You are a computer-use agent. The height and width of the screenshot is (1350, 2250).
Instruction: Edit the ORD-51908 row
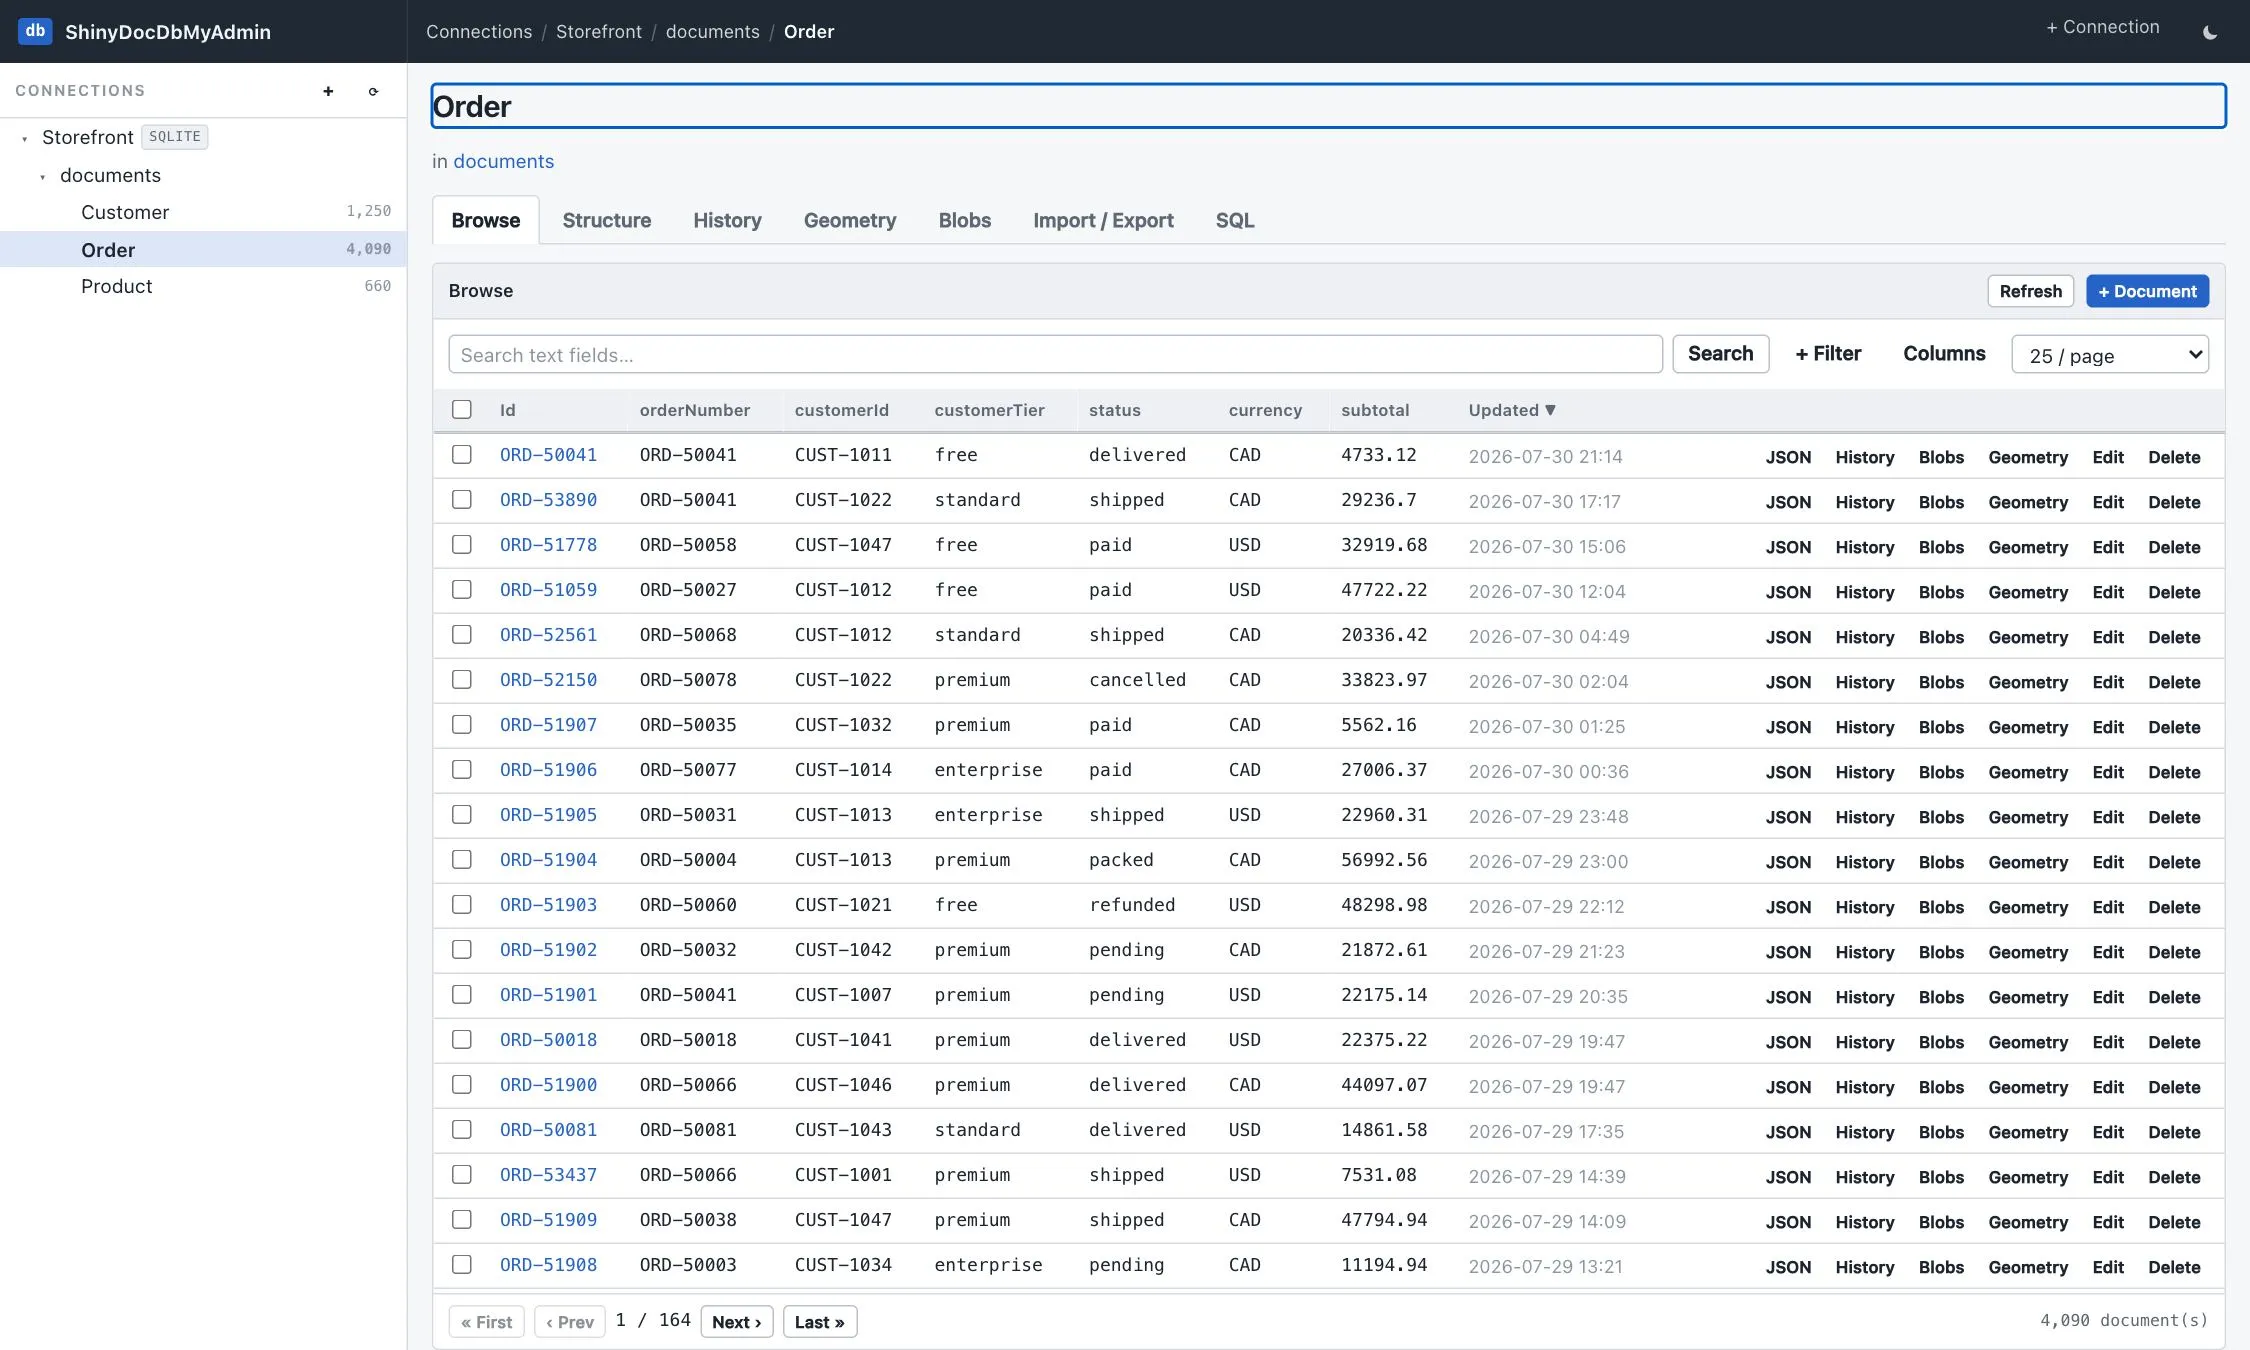pyautogui.click(x=2108, y=1267)
